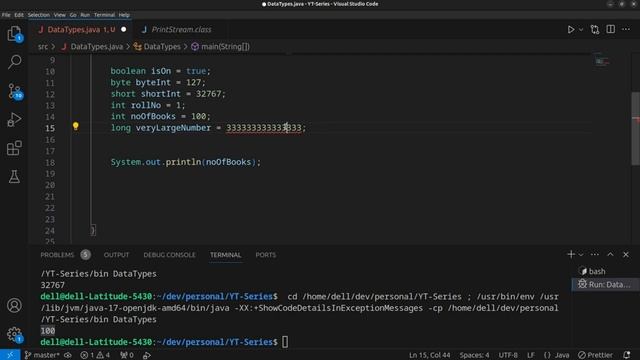Open the Explorer view in activity bar
The height and width of the screenshot is (360, 640).
click(x=14, y=34)
